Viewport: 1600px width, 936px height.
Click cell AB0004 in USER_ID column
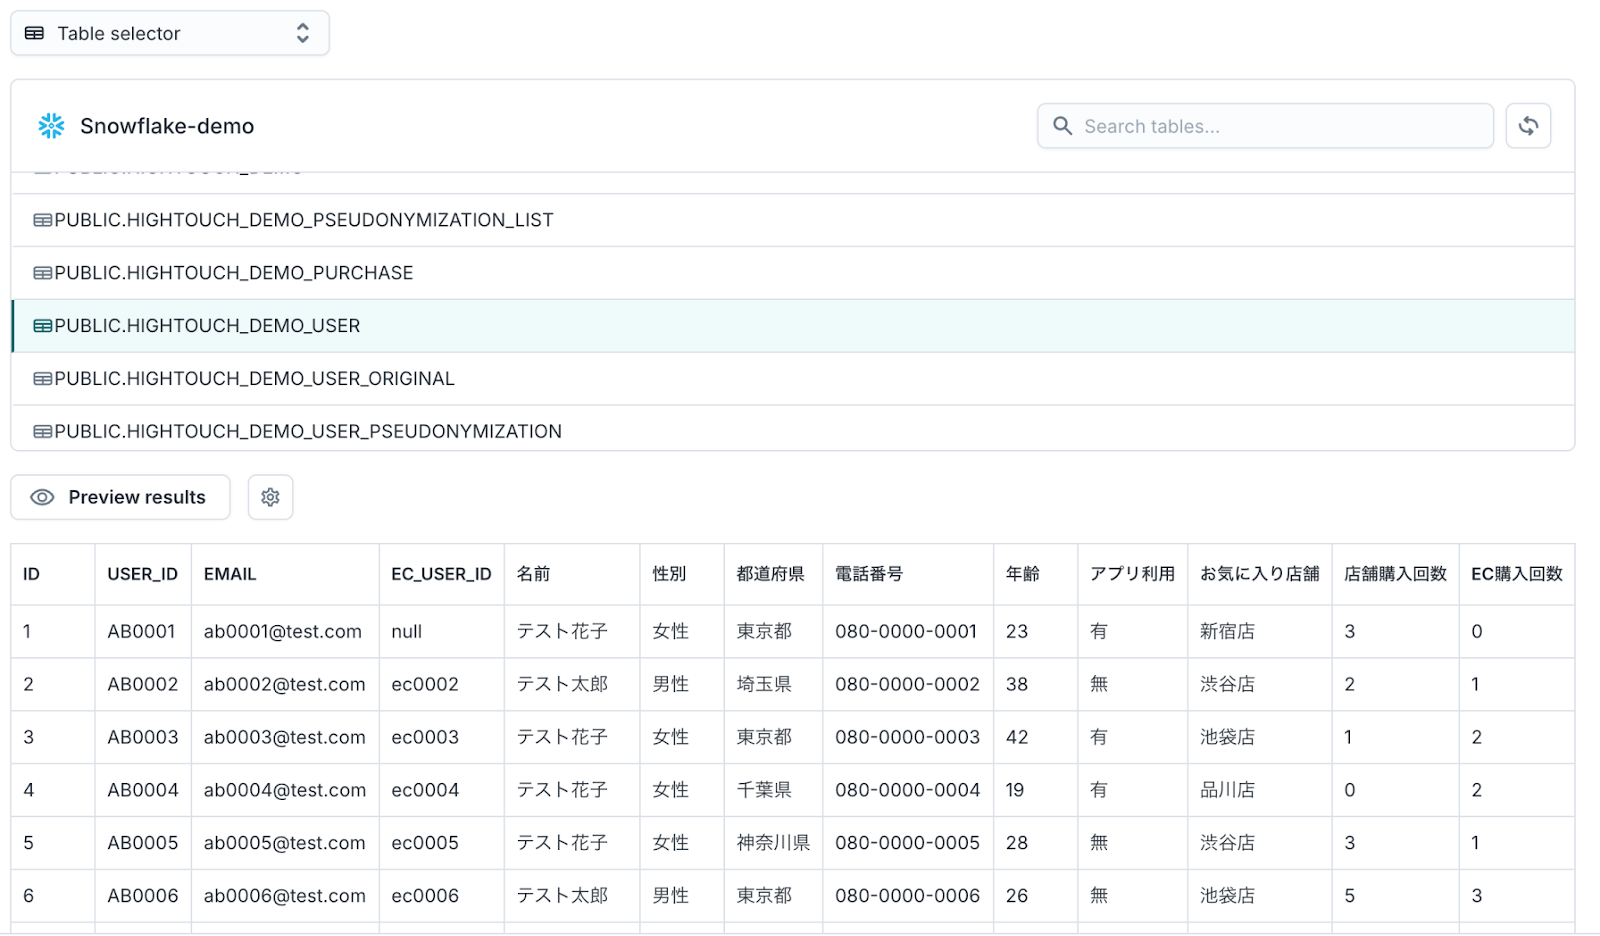[142, 791]
